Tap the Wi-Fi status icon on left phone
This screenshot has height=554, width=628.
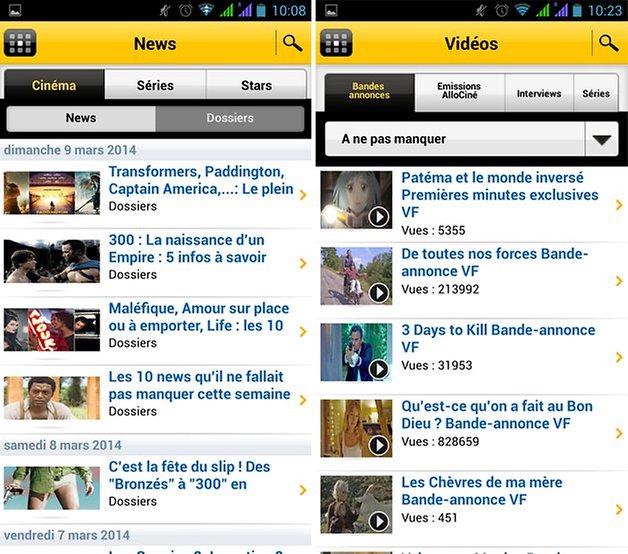[206, 10]
